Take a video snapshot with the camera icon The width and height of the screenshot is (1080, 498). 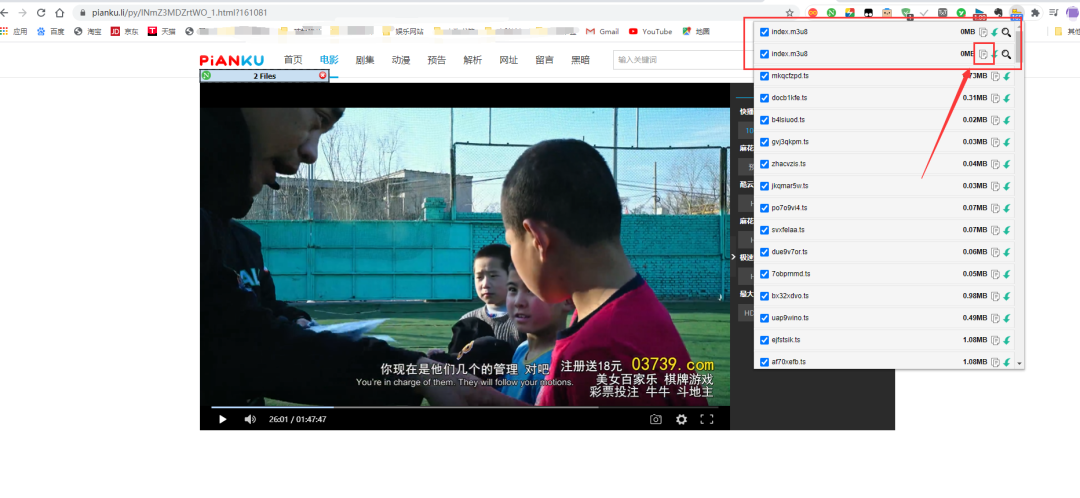tap(655, 419)
